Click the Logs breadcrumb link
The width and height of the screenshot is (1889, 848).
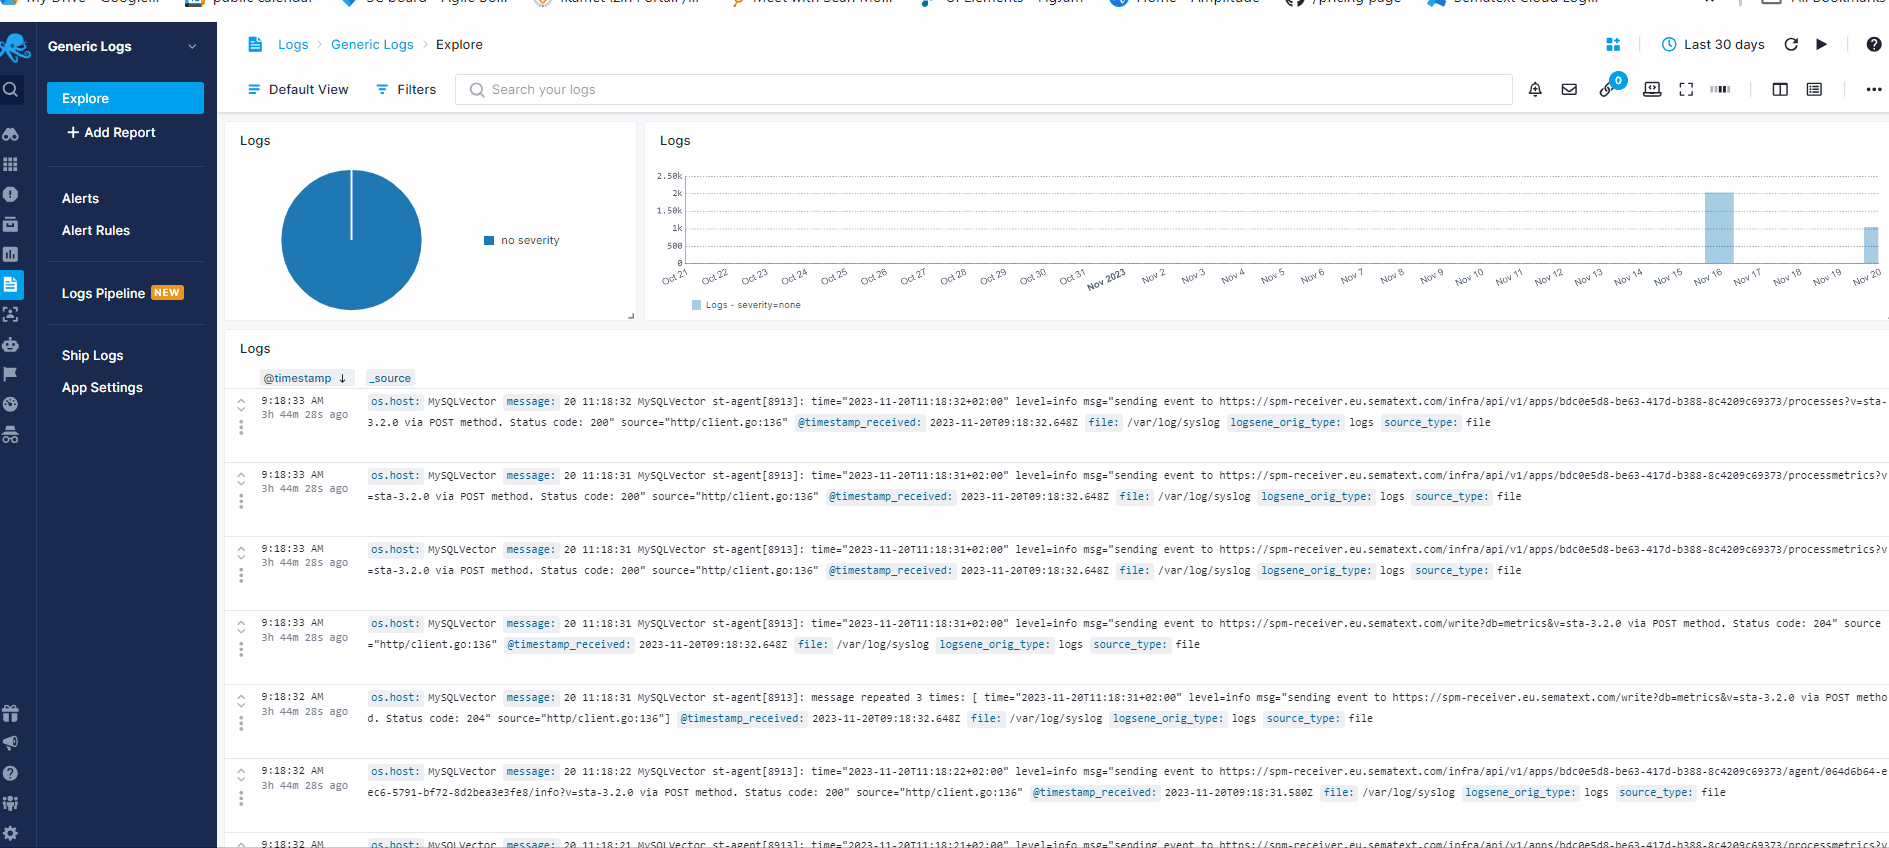293,45
